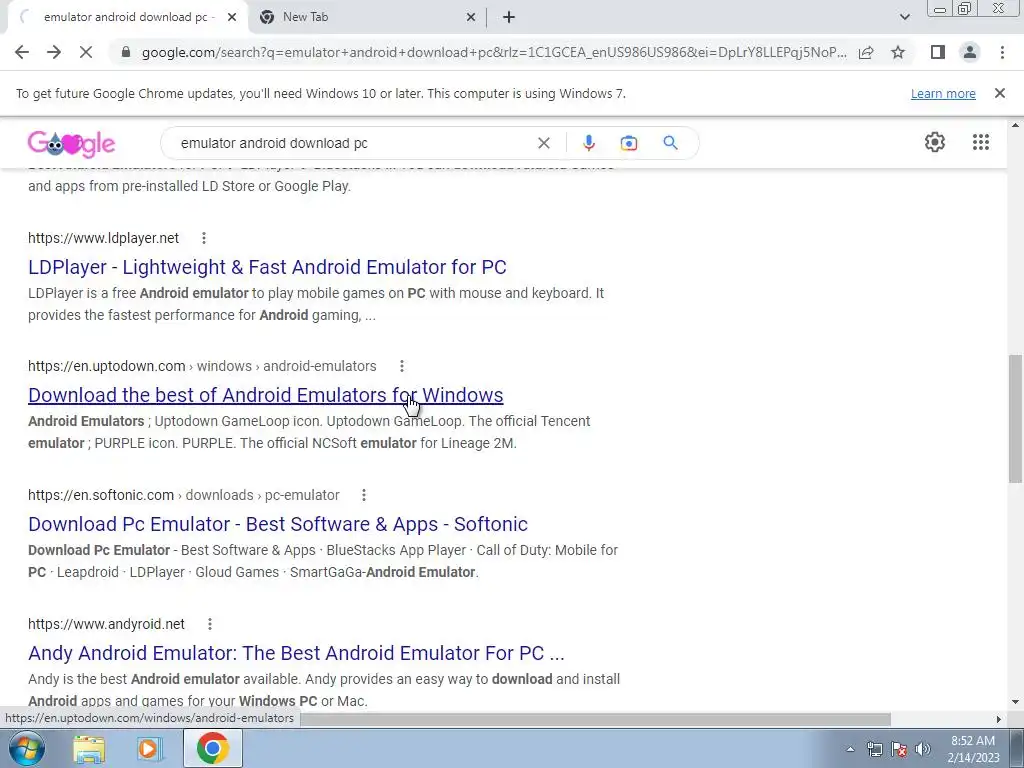Open Windows Explorer from the taskbar
The height and width of the screenshot is (768, 1024).
pos(89,748)
